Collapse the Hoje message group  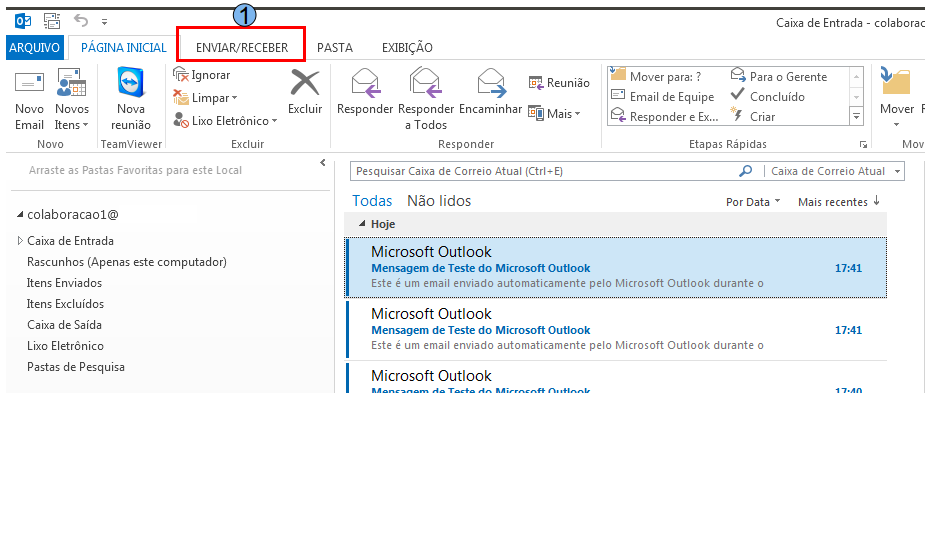coord(362,224)
